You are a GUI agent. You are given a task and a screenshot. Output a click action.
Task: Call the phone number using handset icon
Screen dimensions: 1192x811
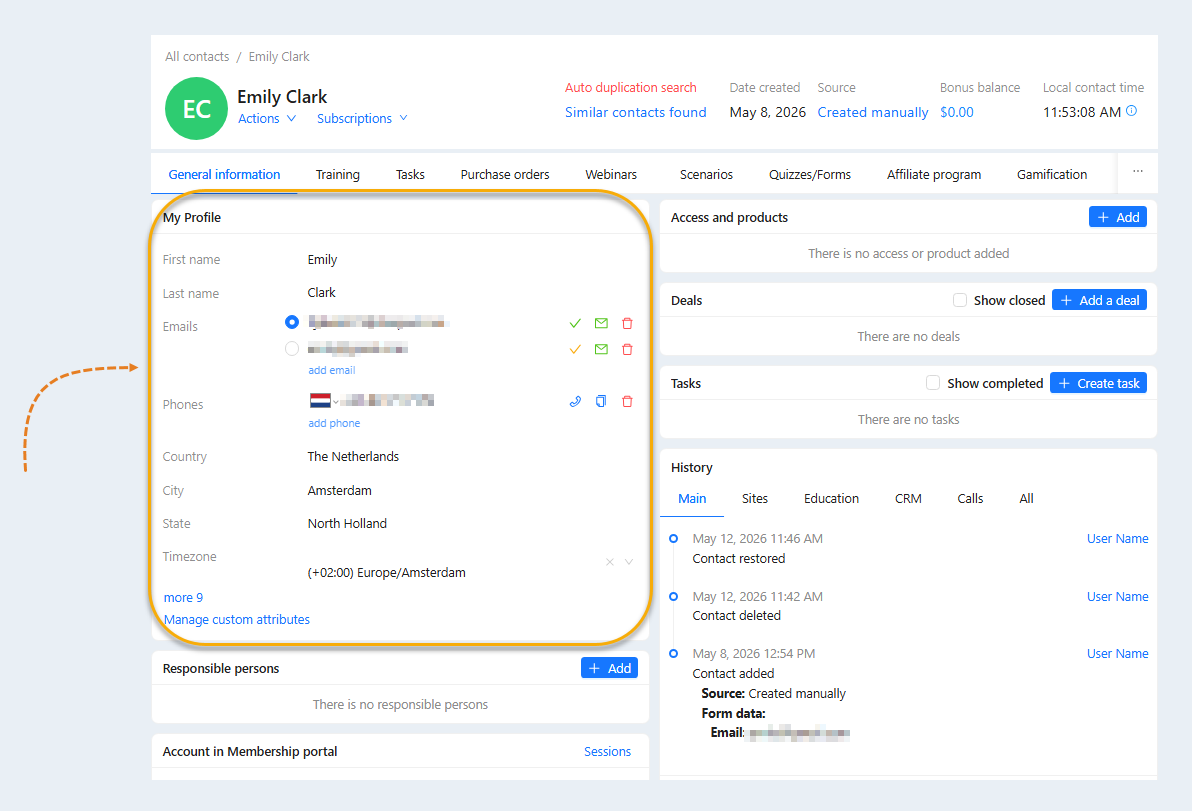pos(575,401)
